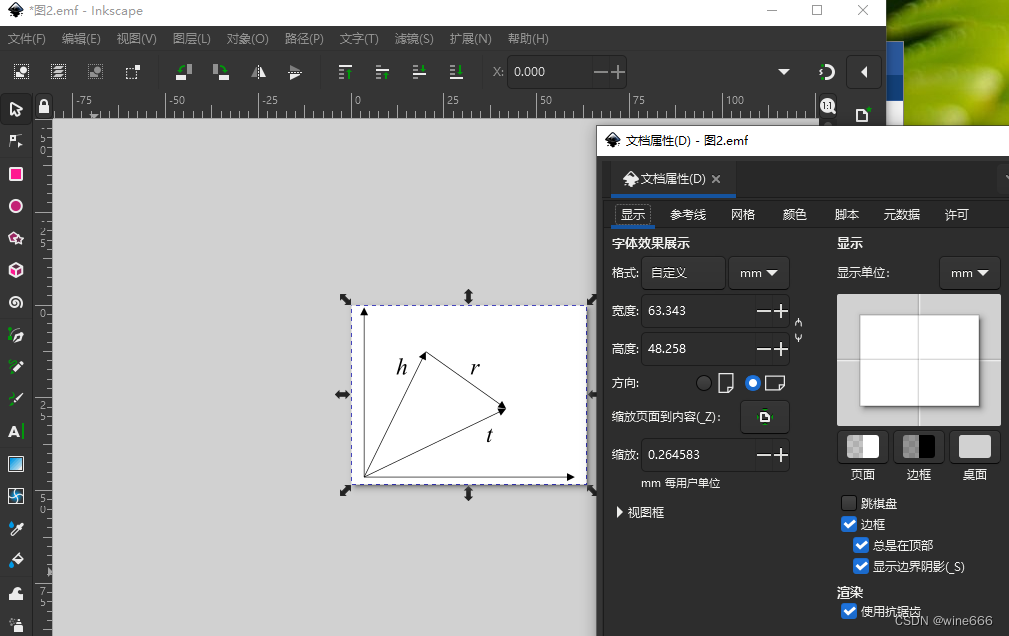Image resolution: width=1009 pixels, height=636 pixels.
Task: Uncheck the 边框 border checkbox
Action: point(849,524)
